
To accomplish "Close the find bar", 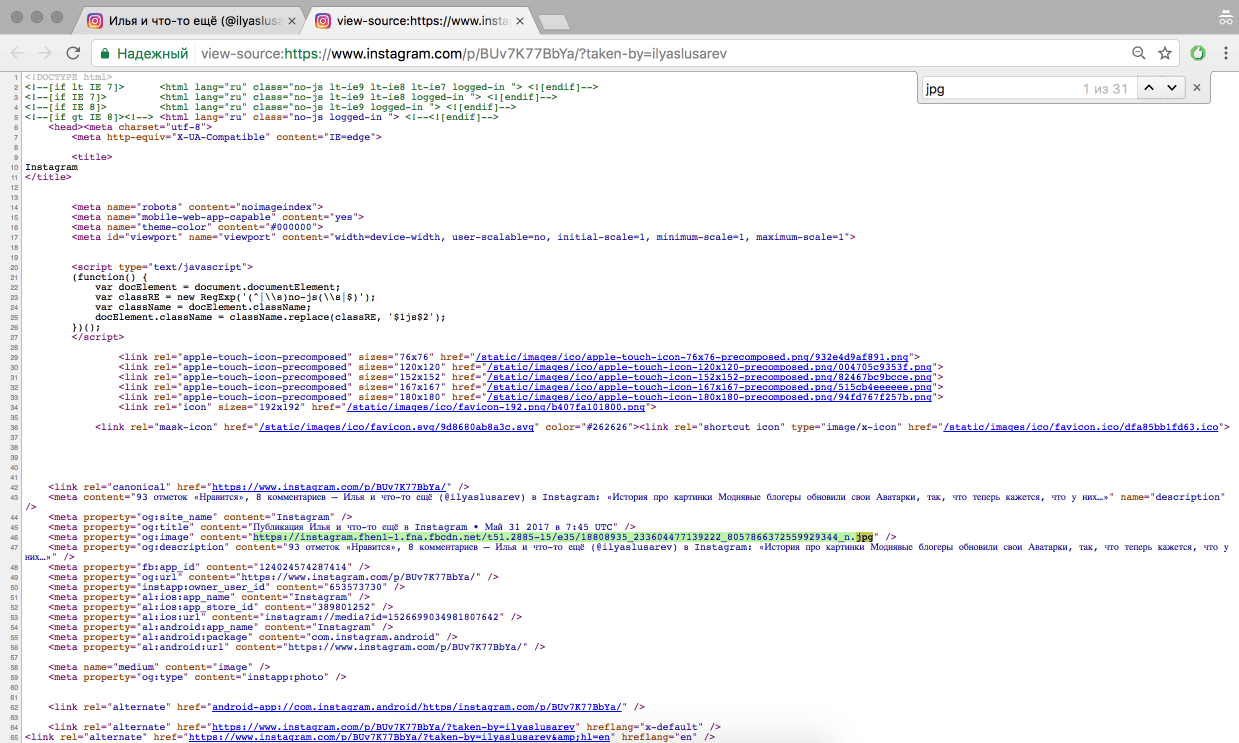I will [1198, 88].
